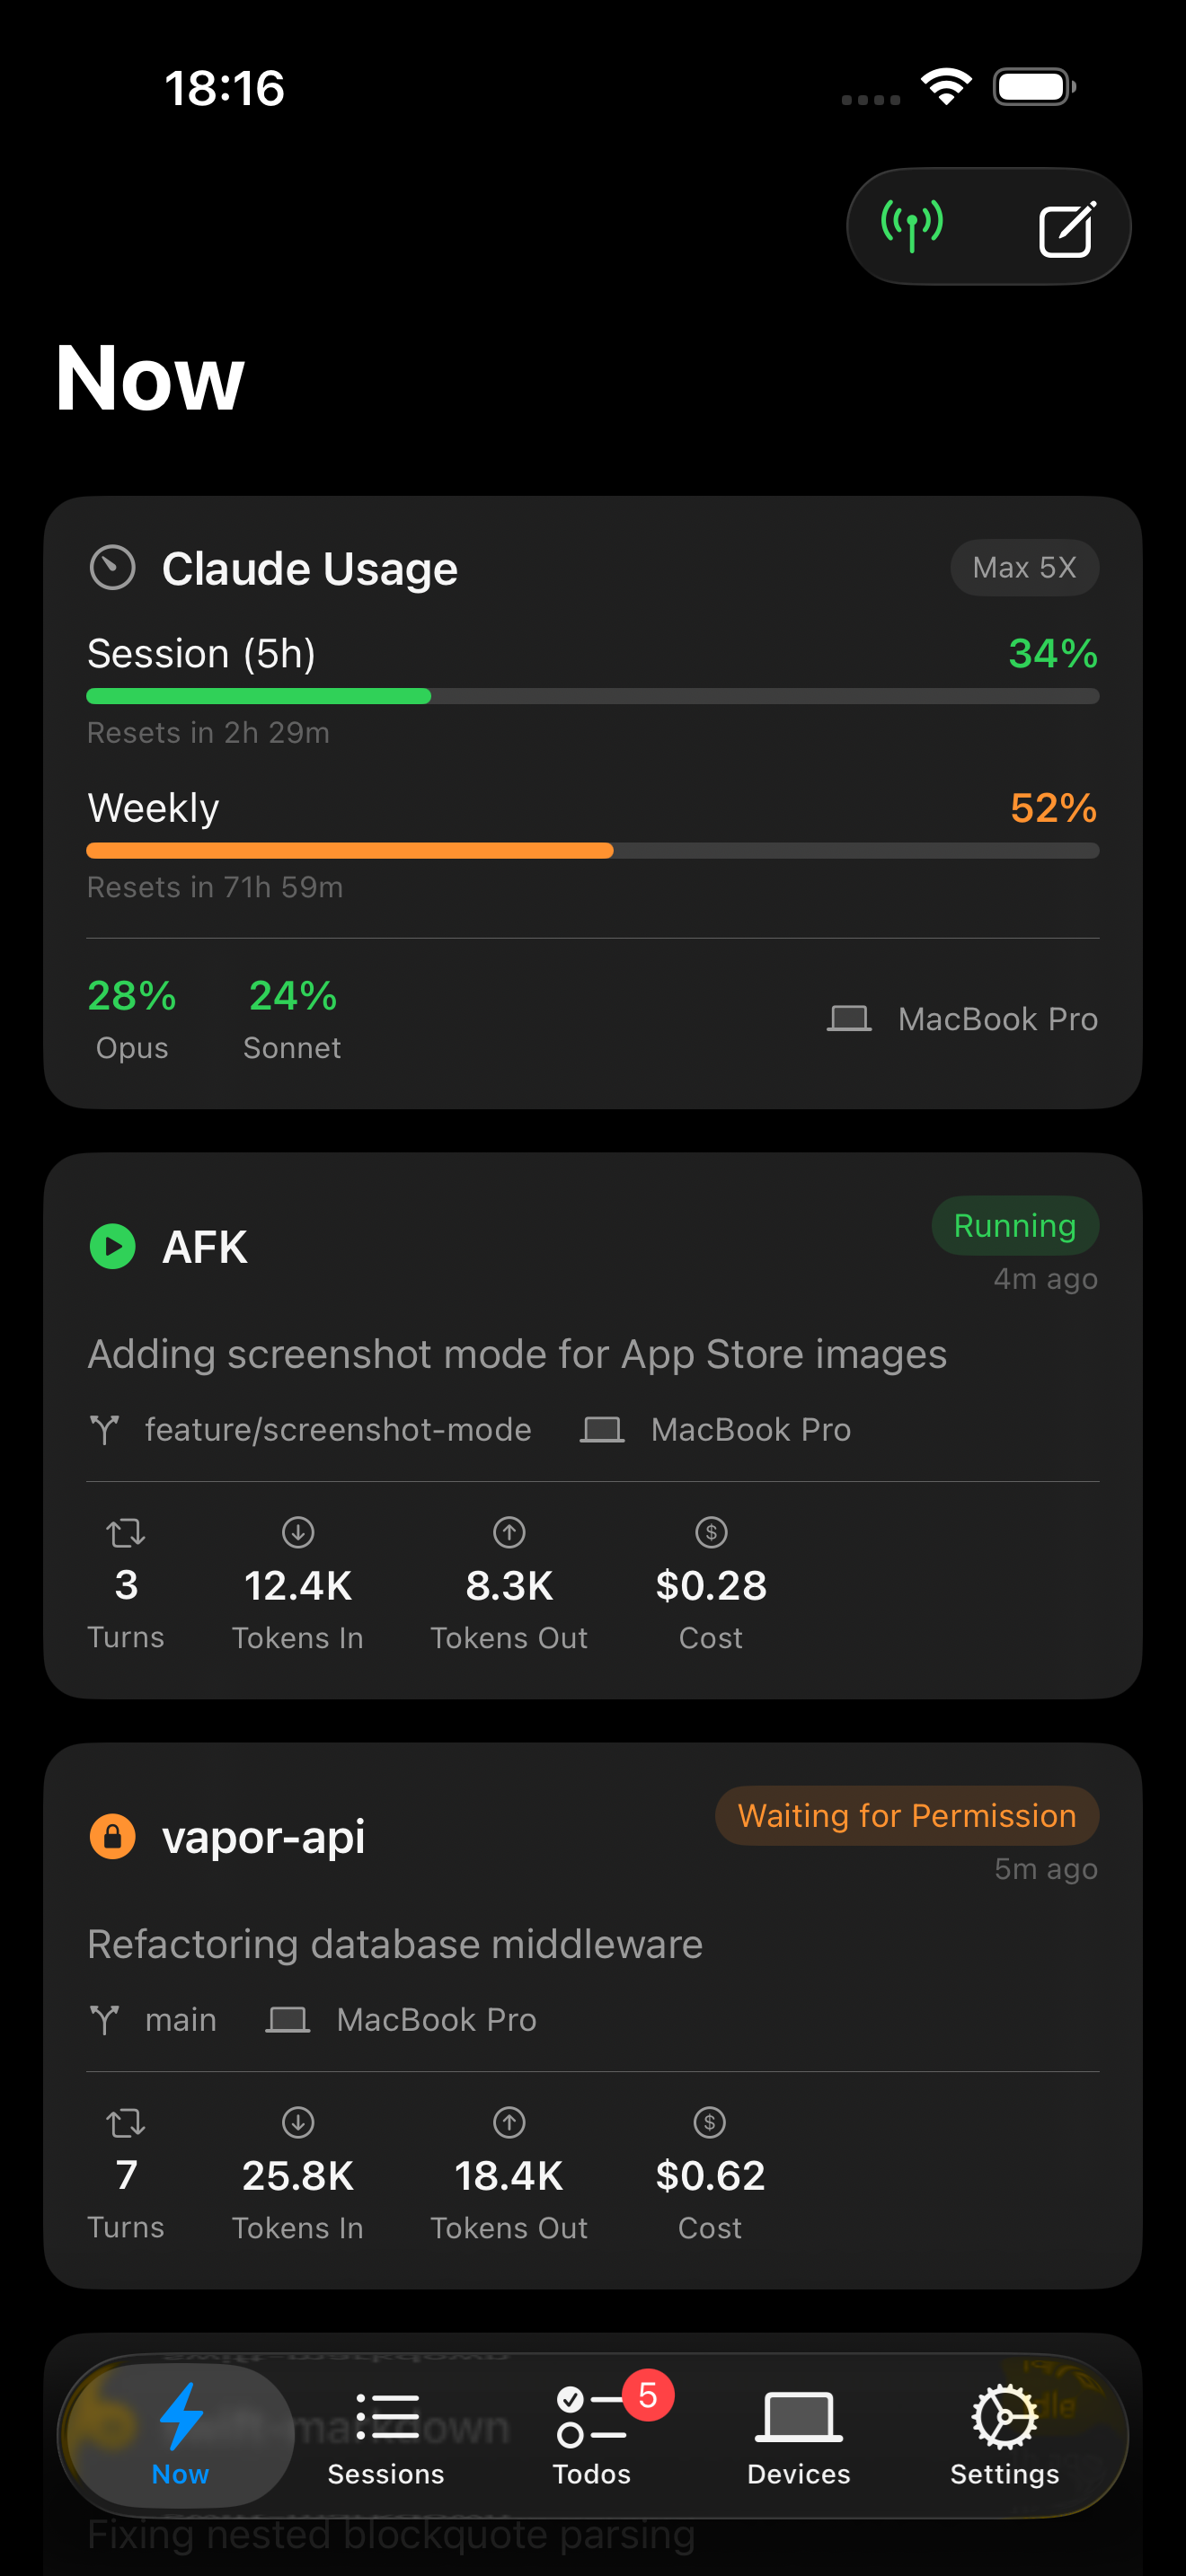Tap the lock icon beside vapor-api
The height and width of the screenshot is (2576, 1186).
112,1837
